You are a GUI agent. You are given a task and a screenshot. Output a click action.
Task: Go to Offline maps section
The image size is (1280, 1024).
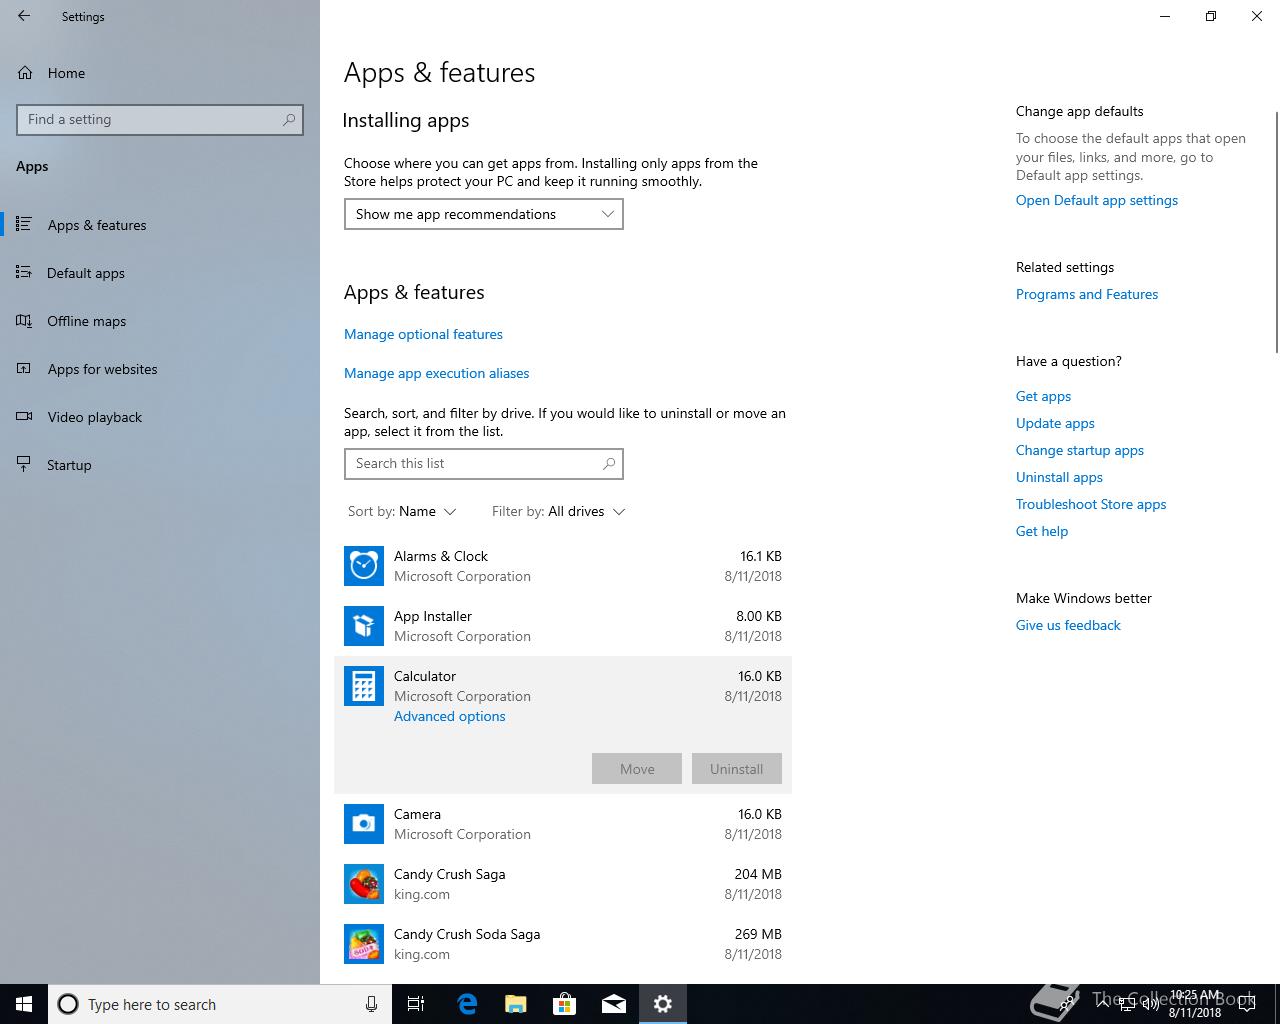click(87, 321)
